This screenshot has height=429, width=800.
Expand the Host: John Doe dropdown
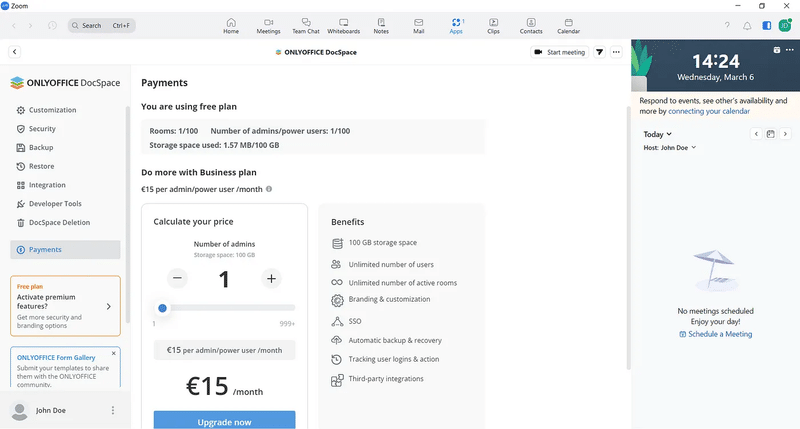click(669, 147)
